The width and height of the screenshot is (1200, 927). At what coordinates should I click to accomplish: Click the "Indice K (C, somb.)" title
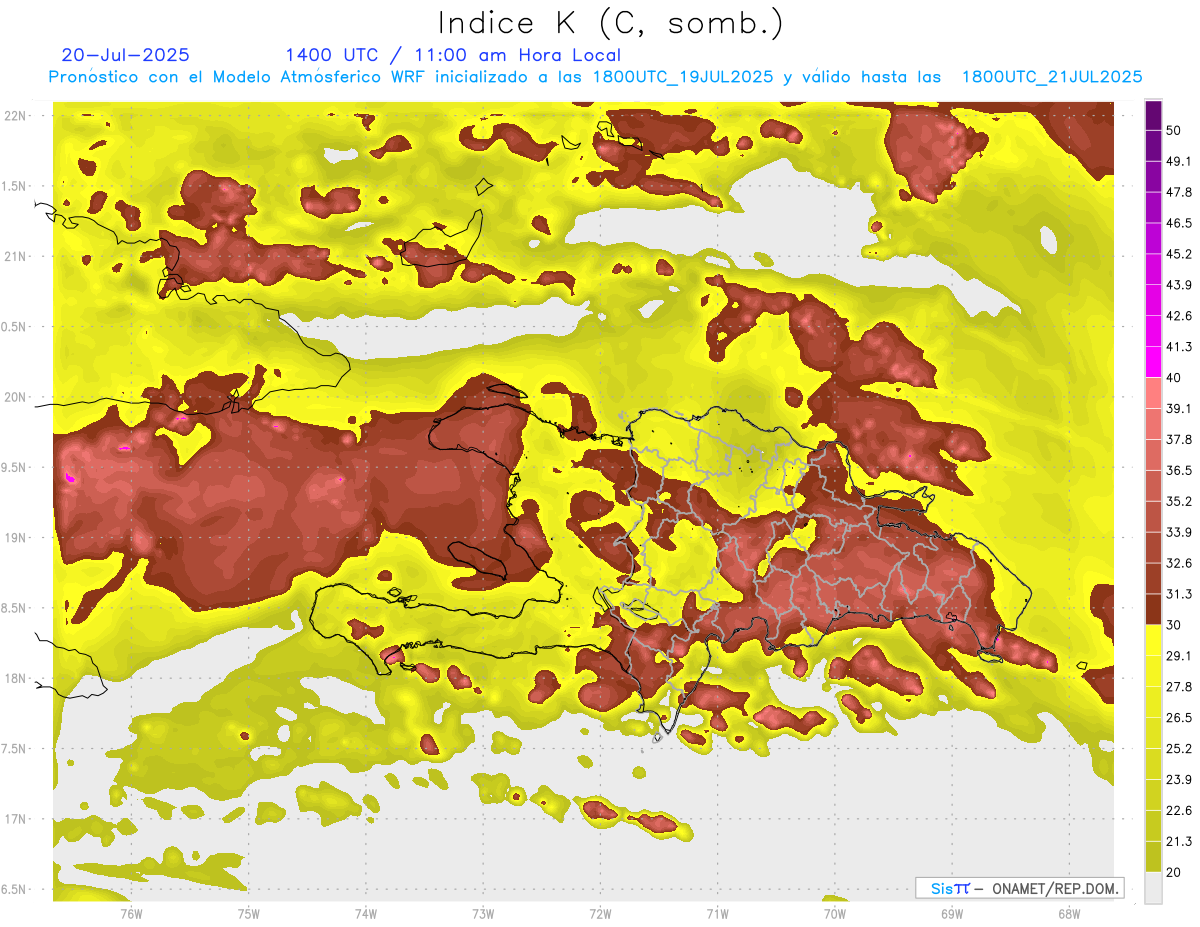pos(610,23)
